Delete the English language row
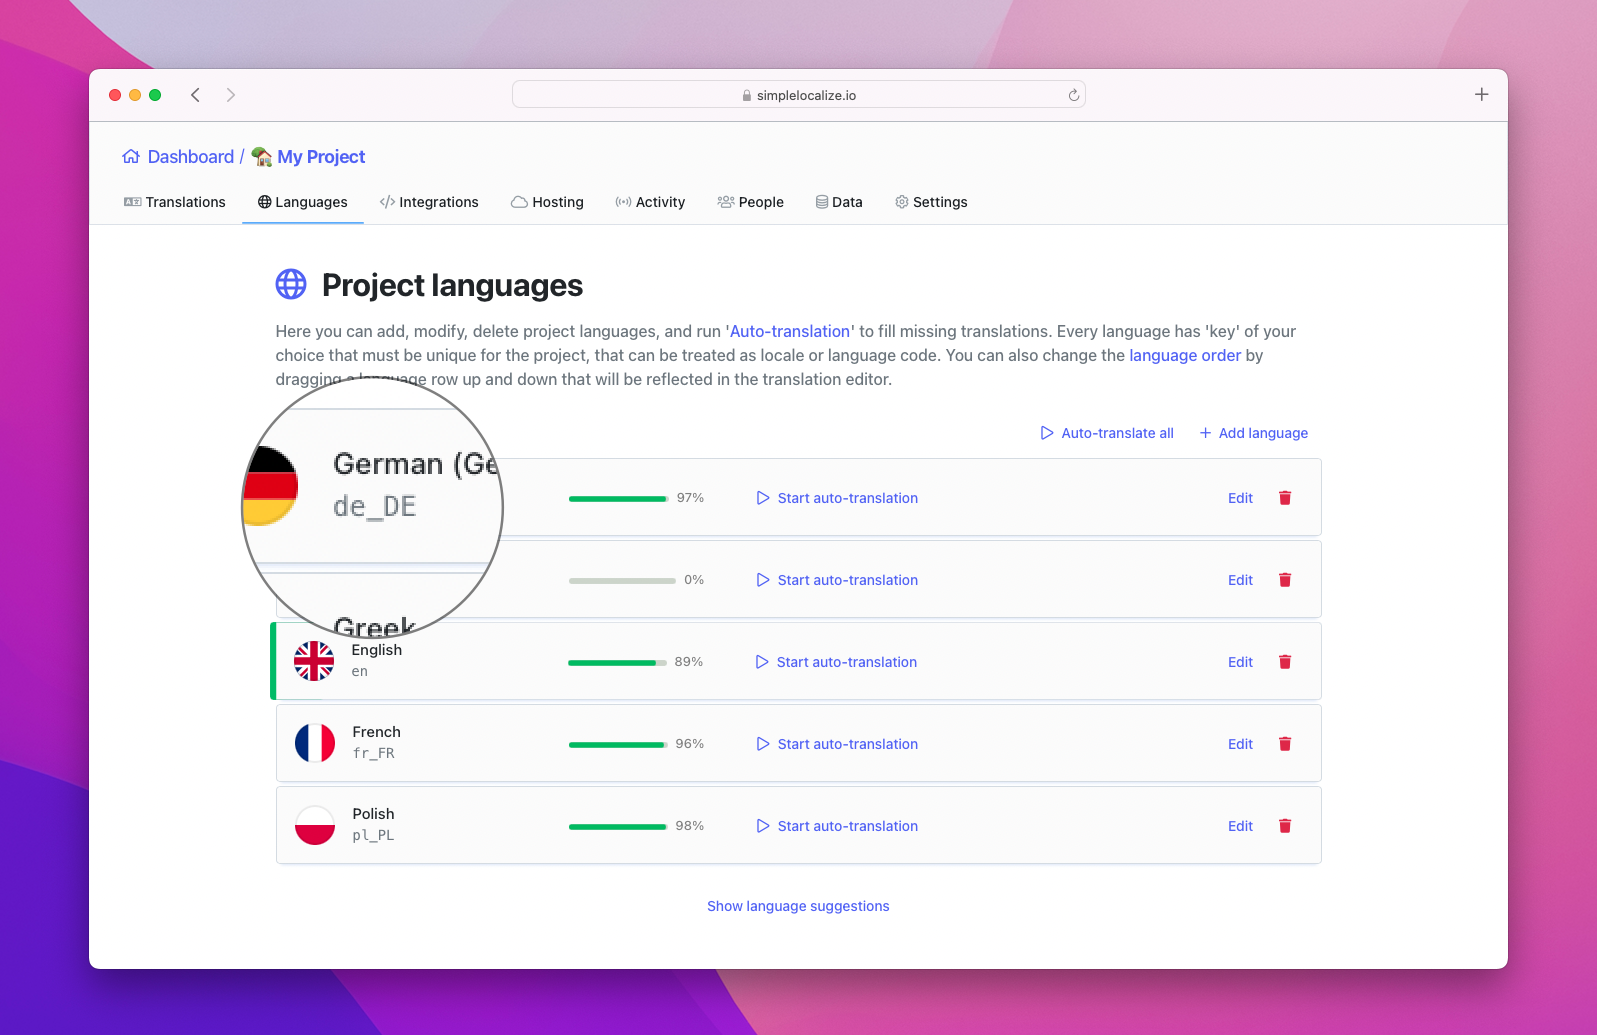This screenshot has width=1597, height=1035. click(x=1285, y=662)
